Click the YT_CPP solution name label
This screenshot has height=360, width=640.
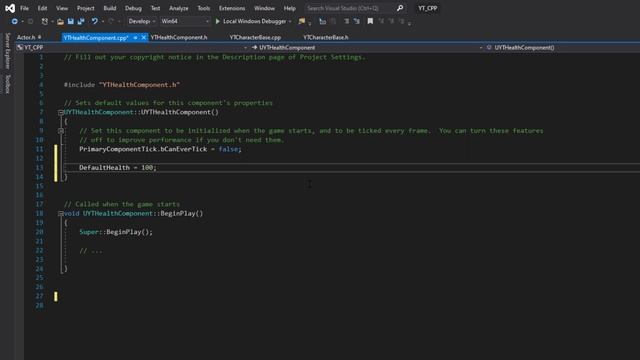coord(427,8)
